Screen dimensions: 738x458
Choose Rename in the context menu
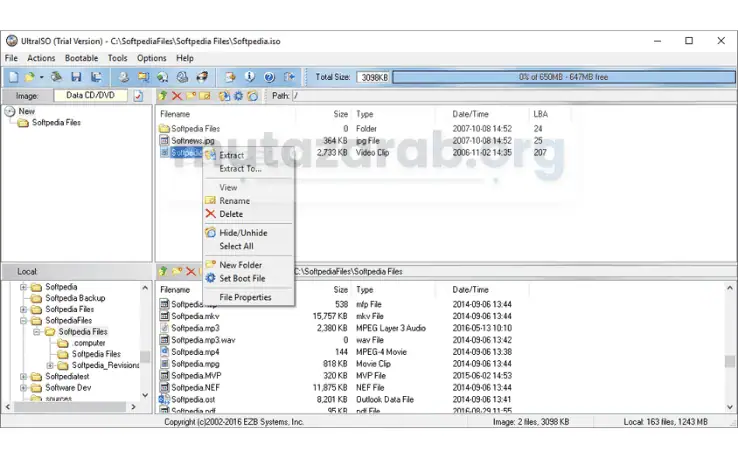(249, 201)
